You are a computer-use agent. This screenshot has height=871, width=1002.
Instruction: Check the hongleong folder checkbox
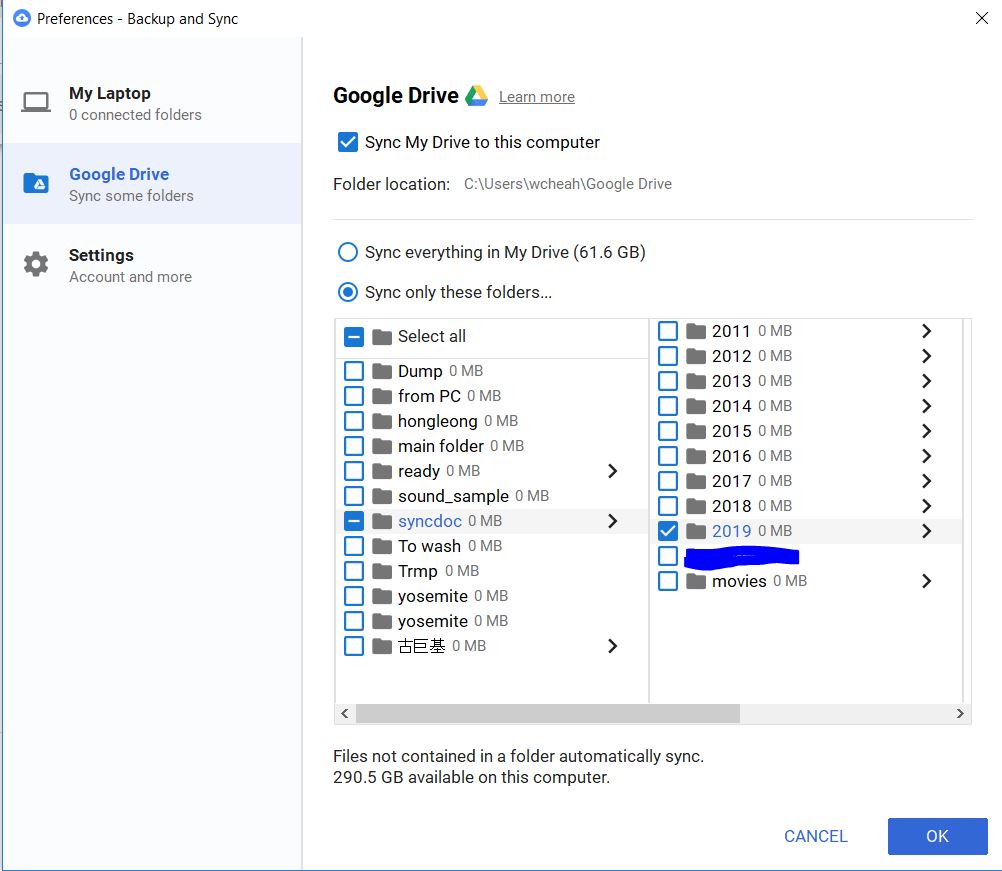tap(354, 421)
